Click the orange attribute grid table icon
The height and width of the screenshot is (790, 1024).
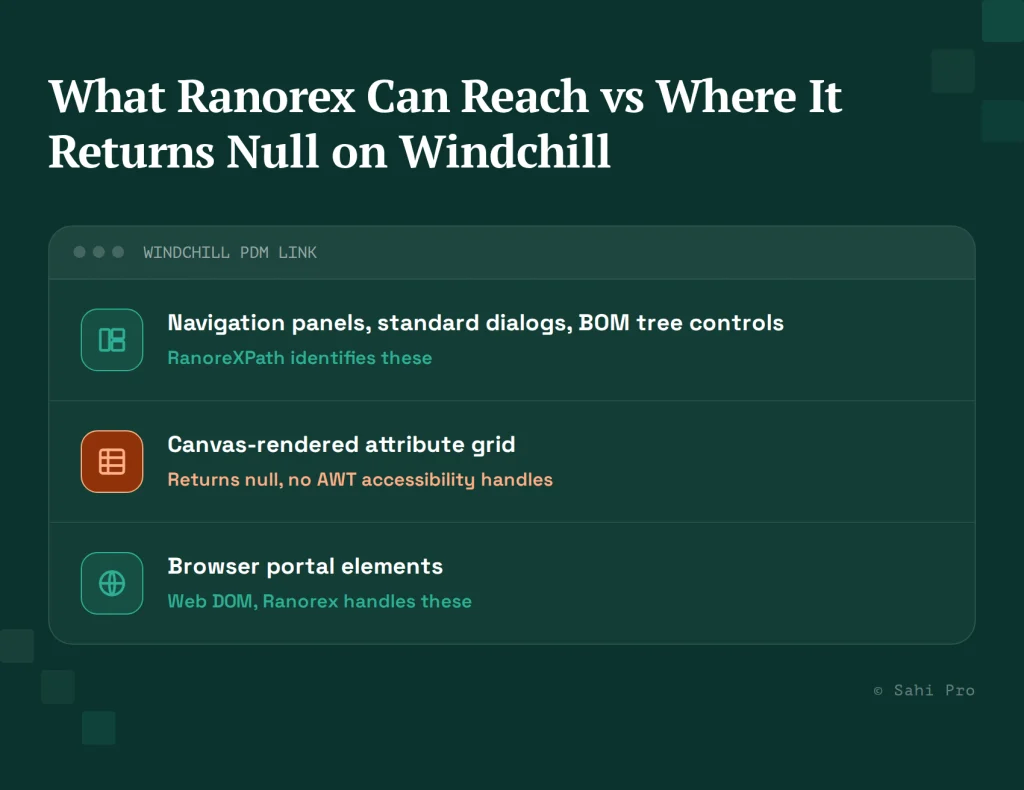coord(112,462)
